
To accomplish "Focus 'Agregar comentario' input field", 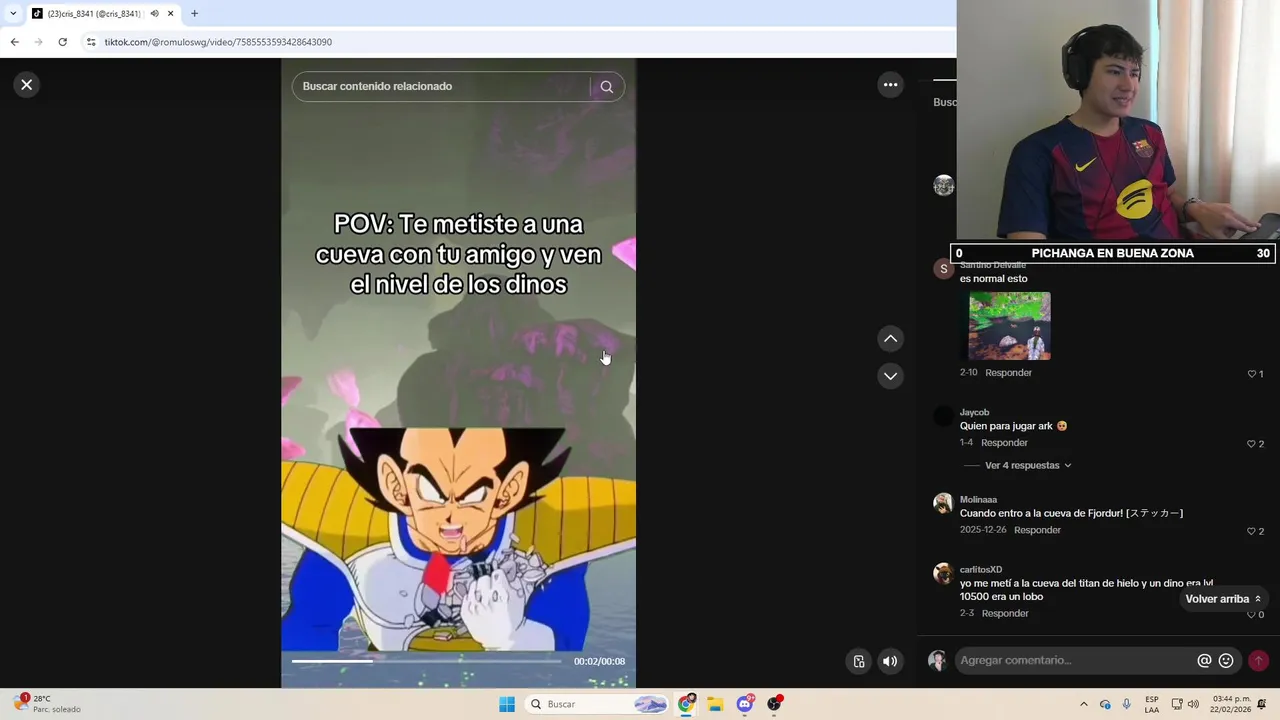I will pos(1074,660).
